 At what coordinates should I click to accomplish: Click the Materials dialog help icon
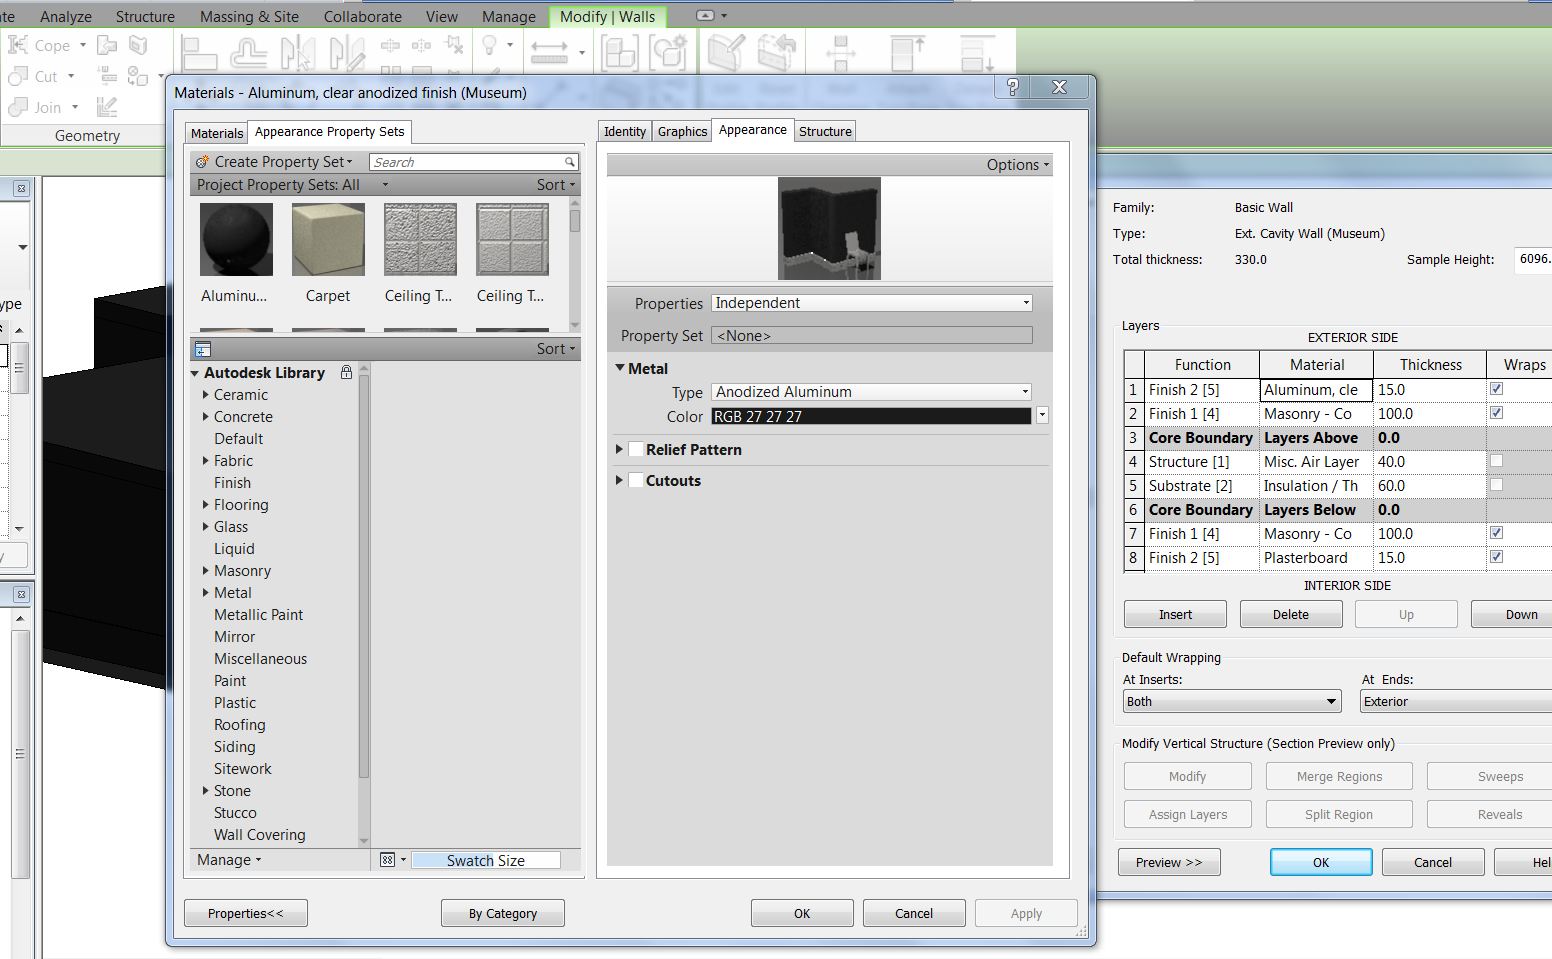[x=1012, y=87]
